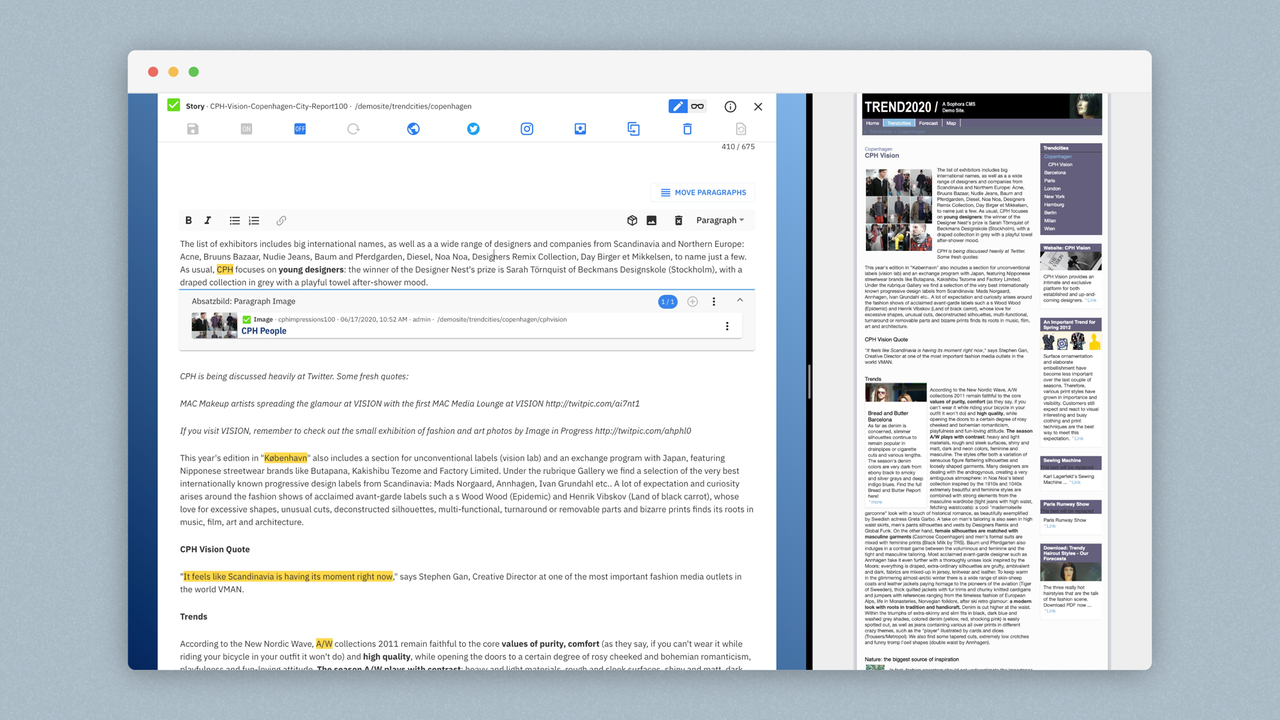Insert a bulleted list
The width and height of the screenshot is (1280, 720).
[235, 220]
